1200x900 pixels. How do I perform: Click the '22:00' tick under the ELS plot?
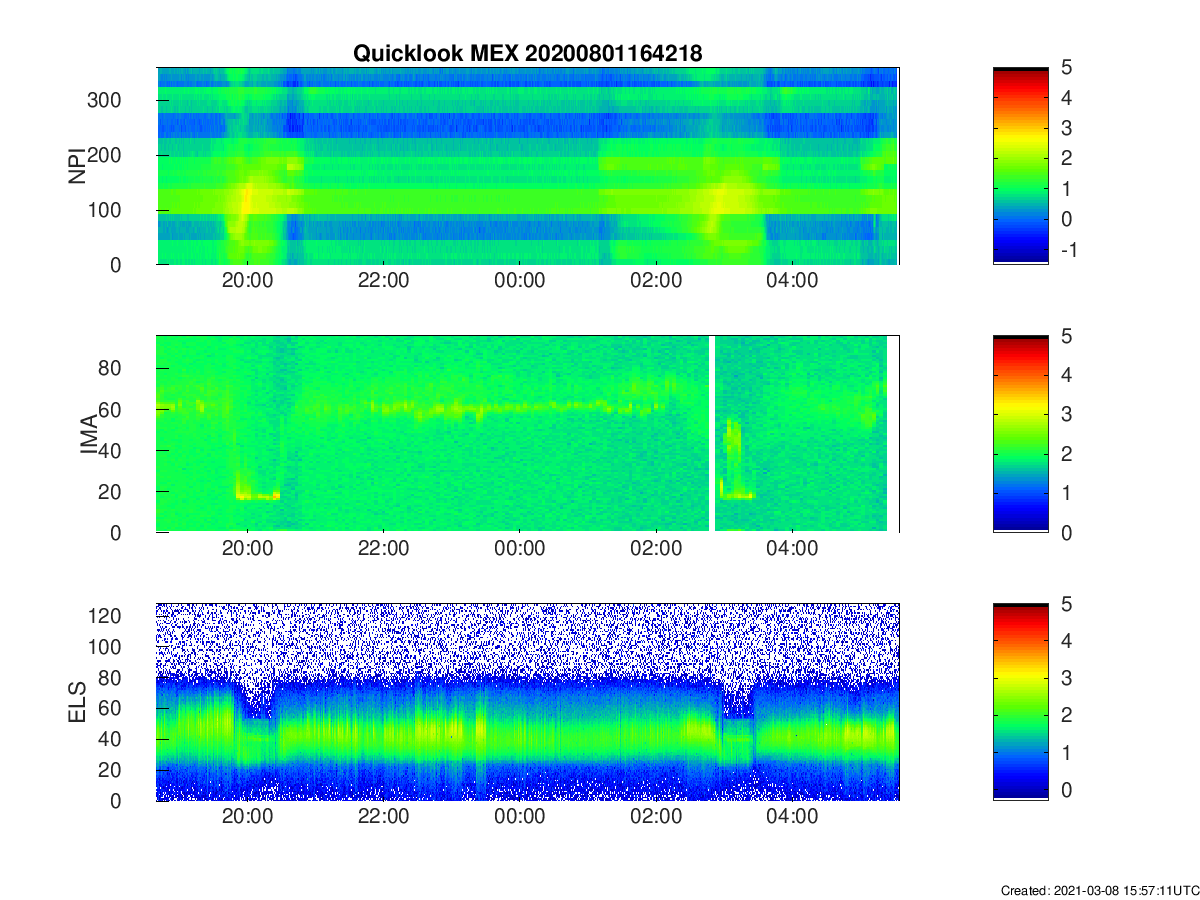pyautogui.click(x=384, y=818)
